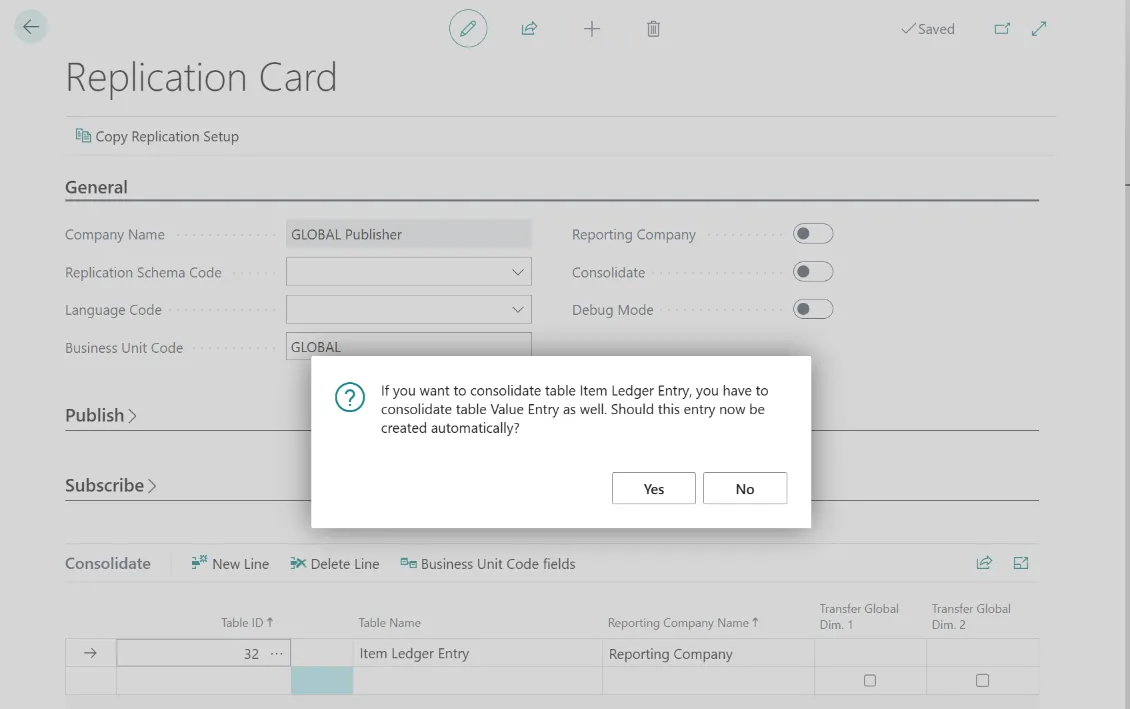Enable the Consolidate toggle
Viewport: 1130px width, 709px height.
812,272
